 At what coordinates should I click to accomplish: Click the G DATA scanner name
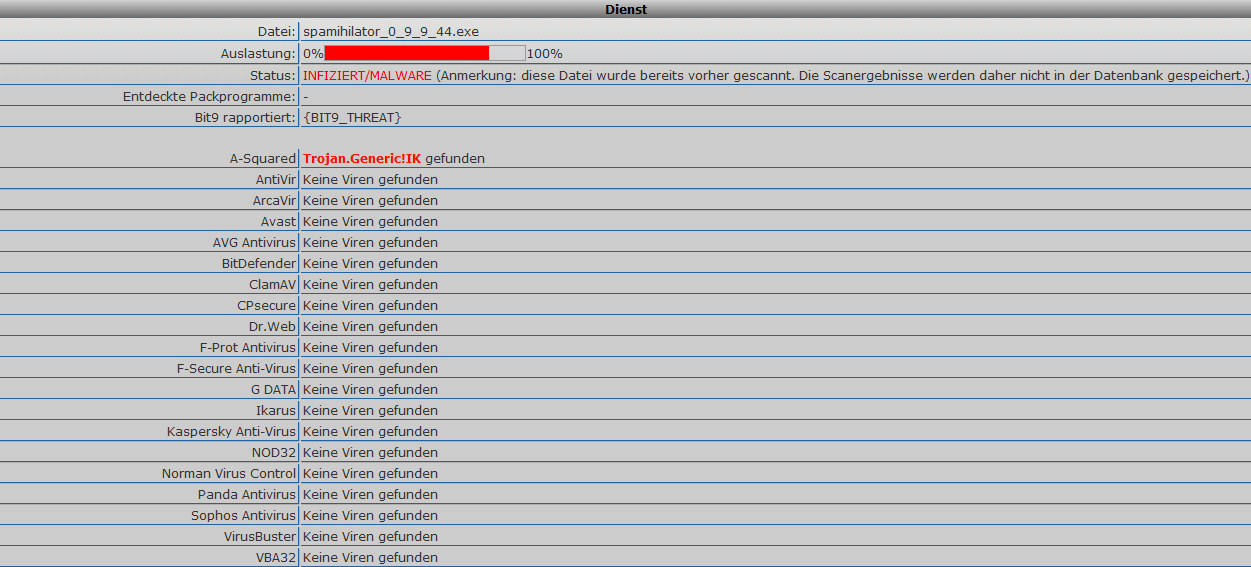[274, 389]
